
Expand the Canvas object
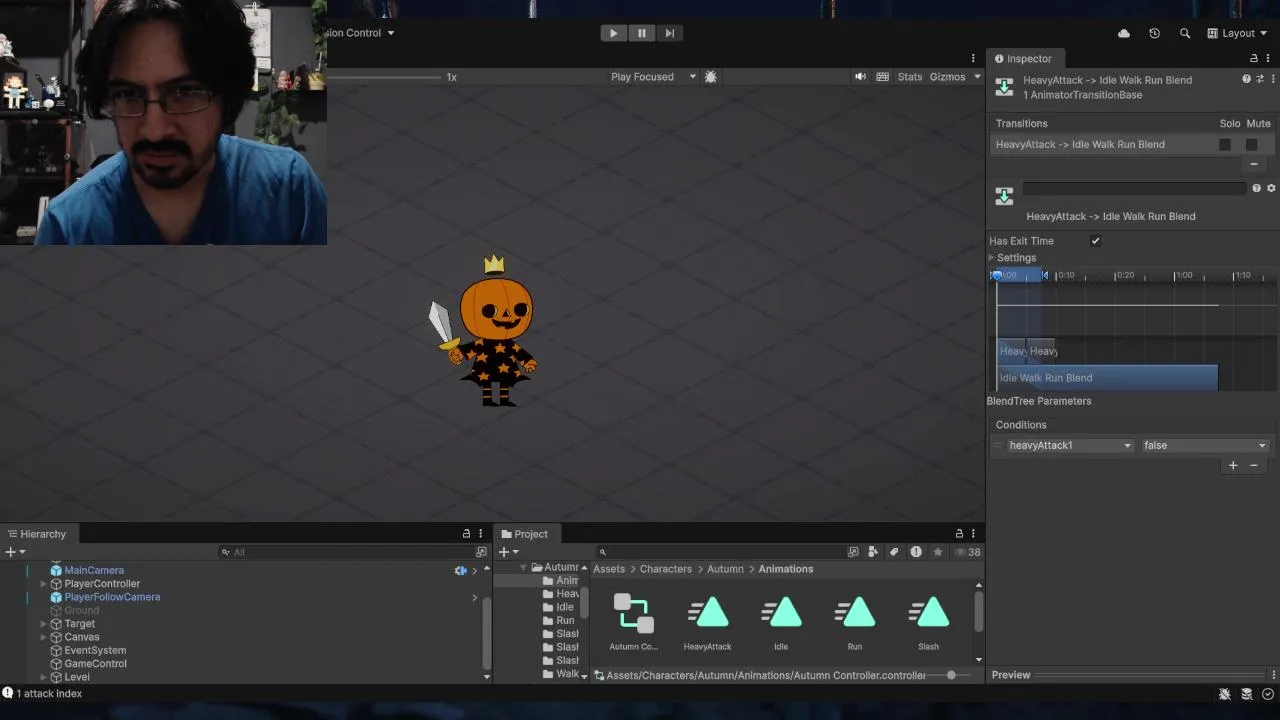point(43,637)
